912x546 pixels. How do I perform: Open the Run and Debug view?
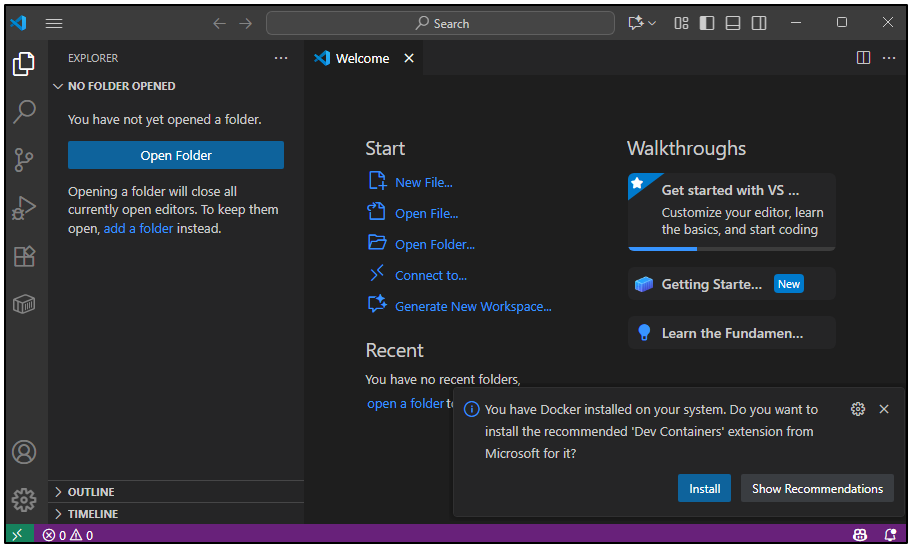[24, 208]
